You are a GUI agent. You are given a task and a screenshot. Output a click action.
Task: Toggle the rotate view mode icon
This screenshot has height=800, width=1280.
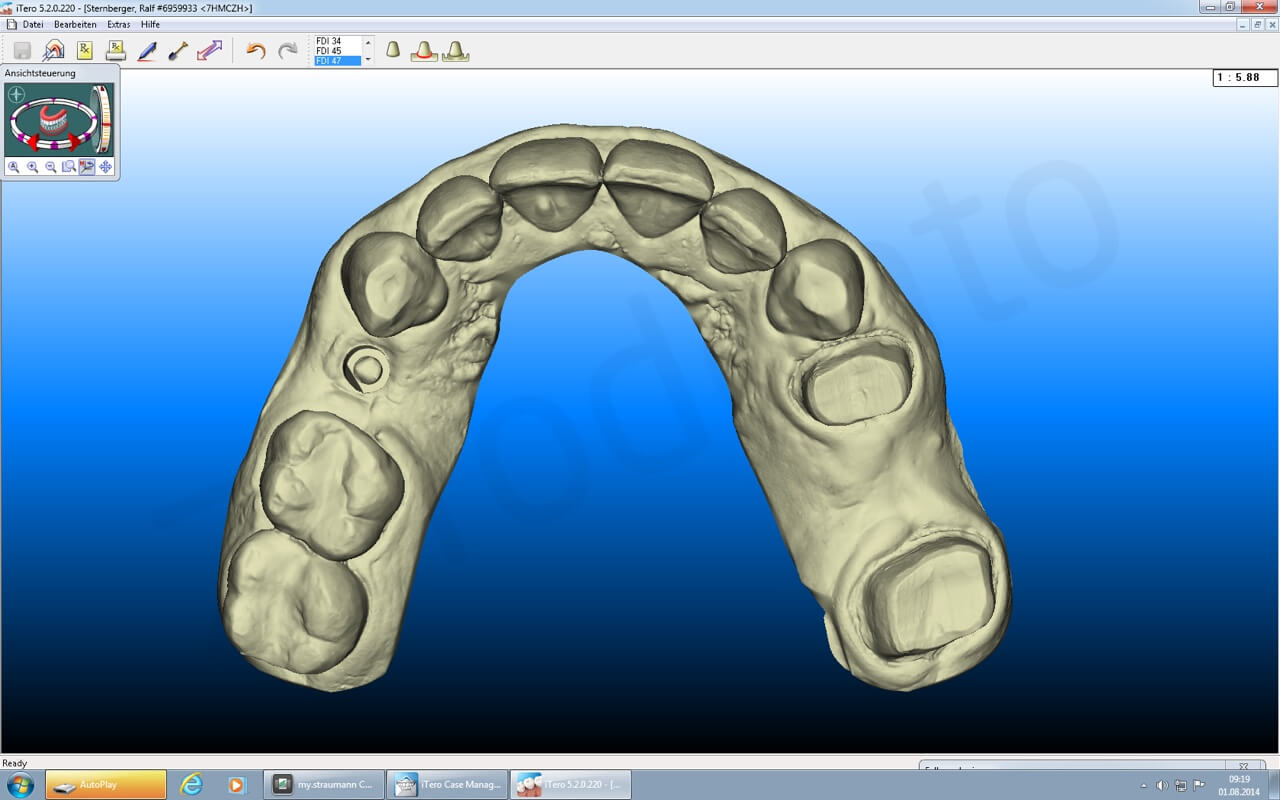tap(87, 167)
